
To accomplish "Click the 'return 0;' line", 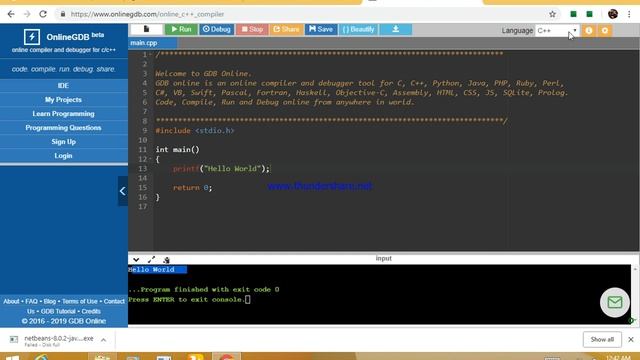I will (192, 187).
